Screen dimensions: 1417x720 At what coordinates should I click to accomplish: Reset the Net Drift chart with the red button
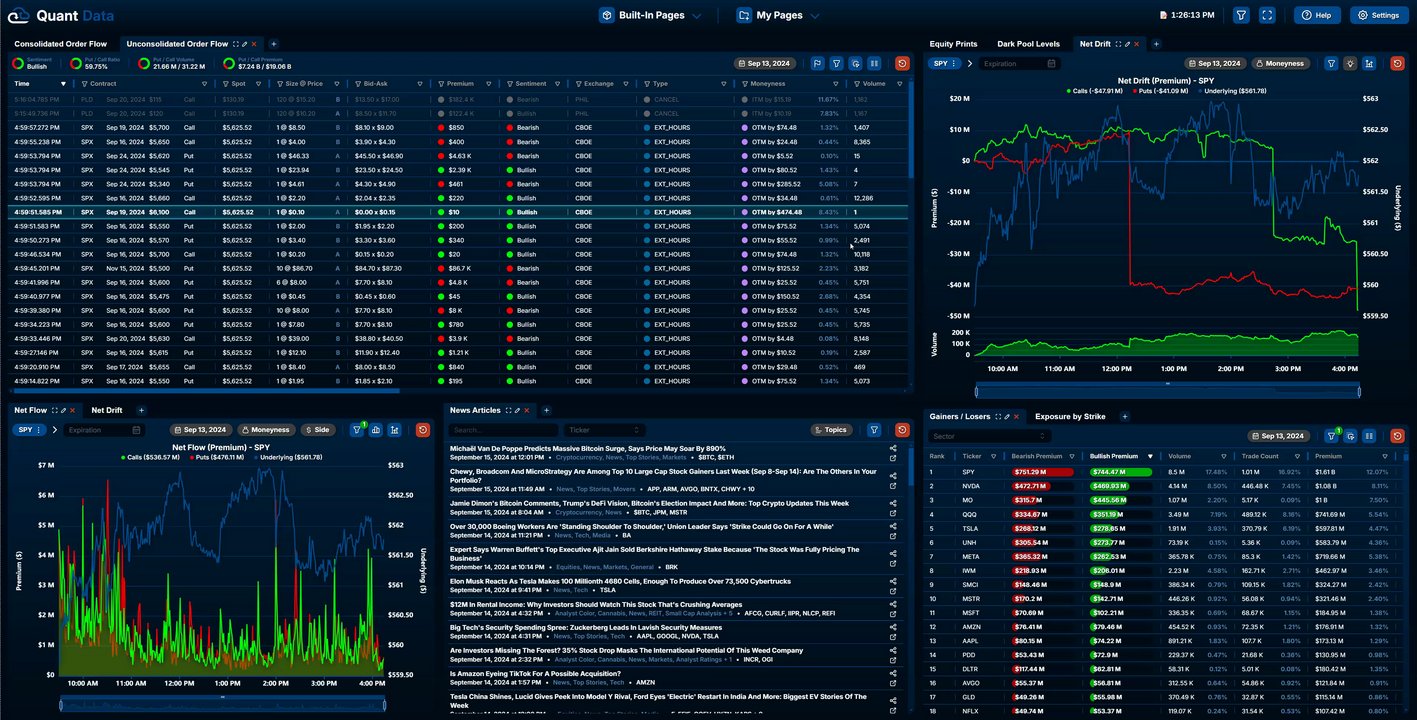pos(1397,63)
